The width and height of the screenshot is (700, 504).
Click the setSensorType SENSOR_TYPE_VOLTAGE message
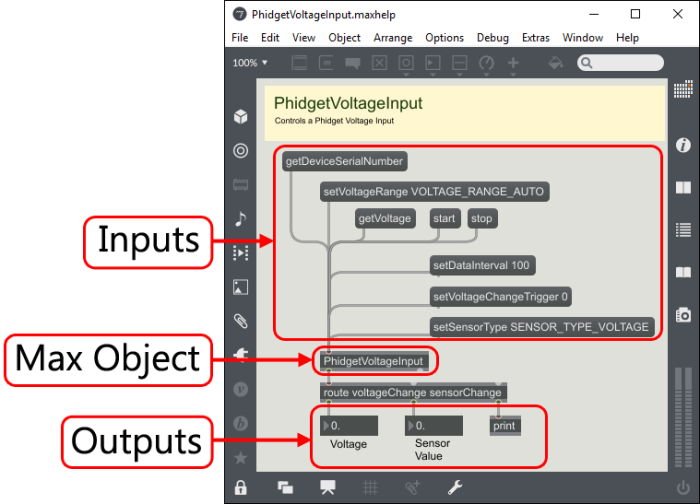point(542,327)
